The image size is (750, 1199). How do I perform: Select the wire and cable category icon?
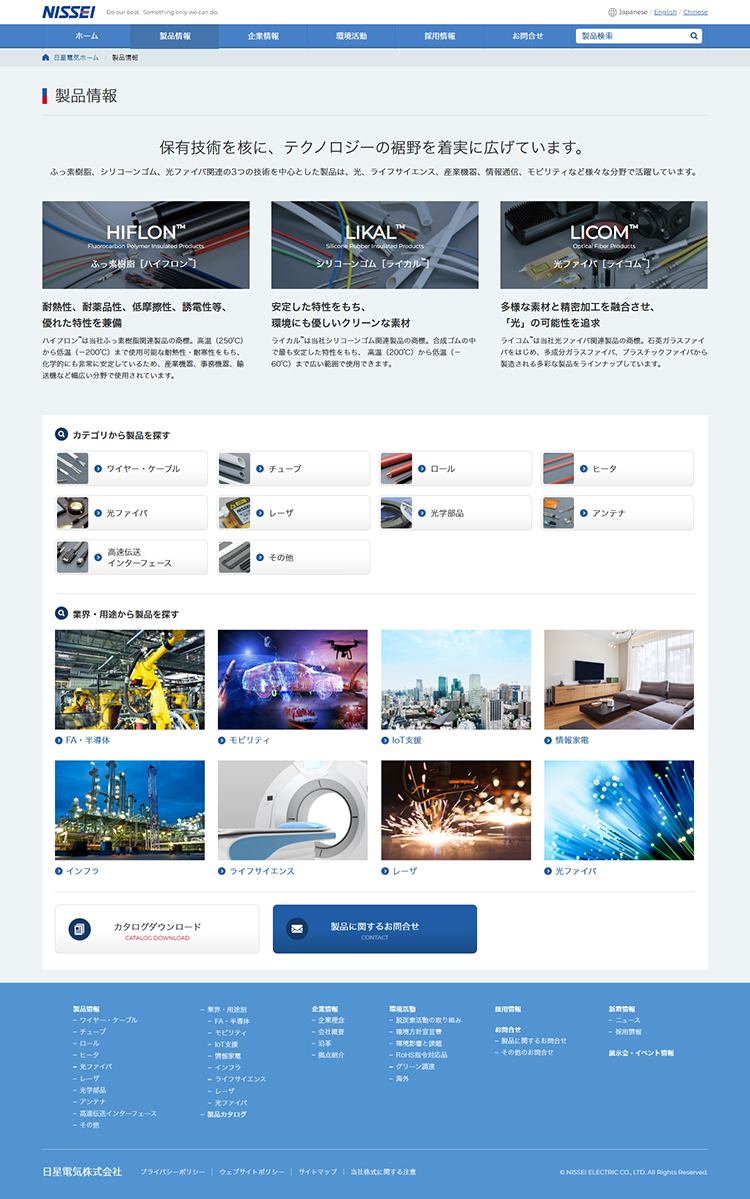pos(73,468)
